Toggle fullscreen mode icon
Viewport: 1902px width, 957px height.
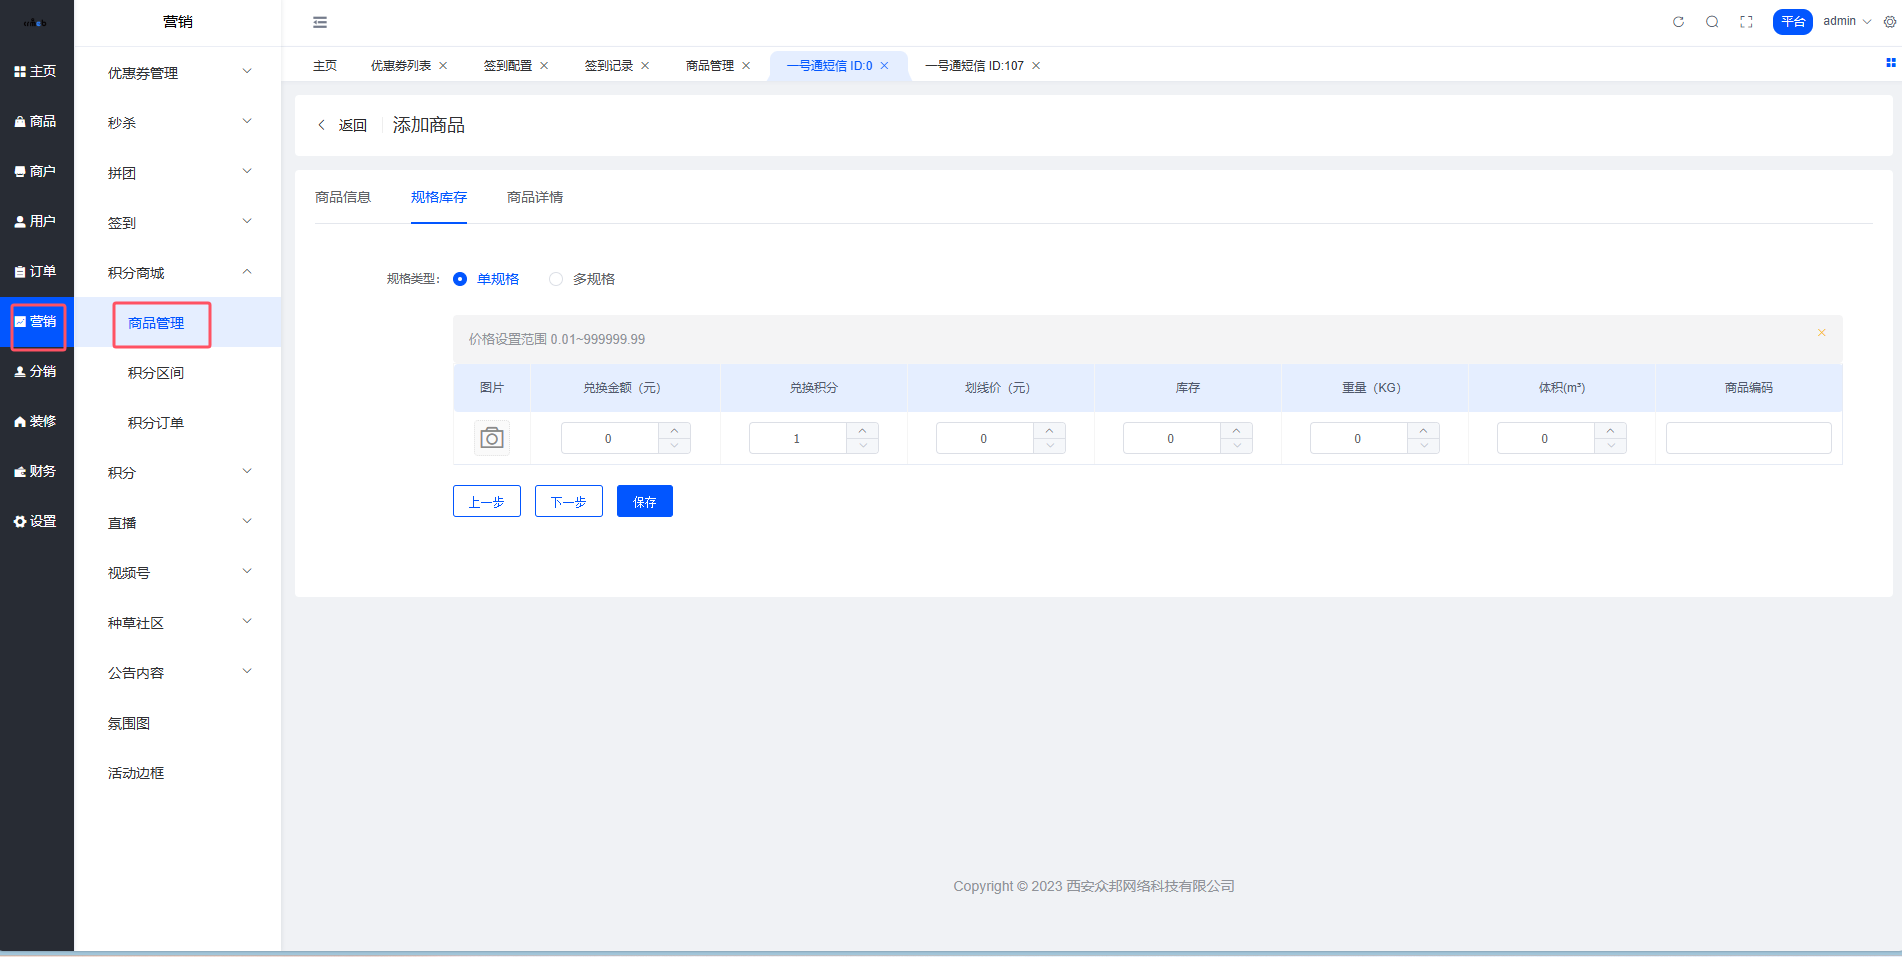1746,22
